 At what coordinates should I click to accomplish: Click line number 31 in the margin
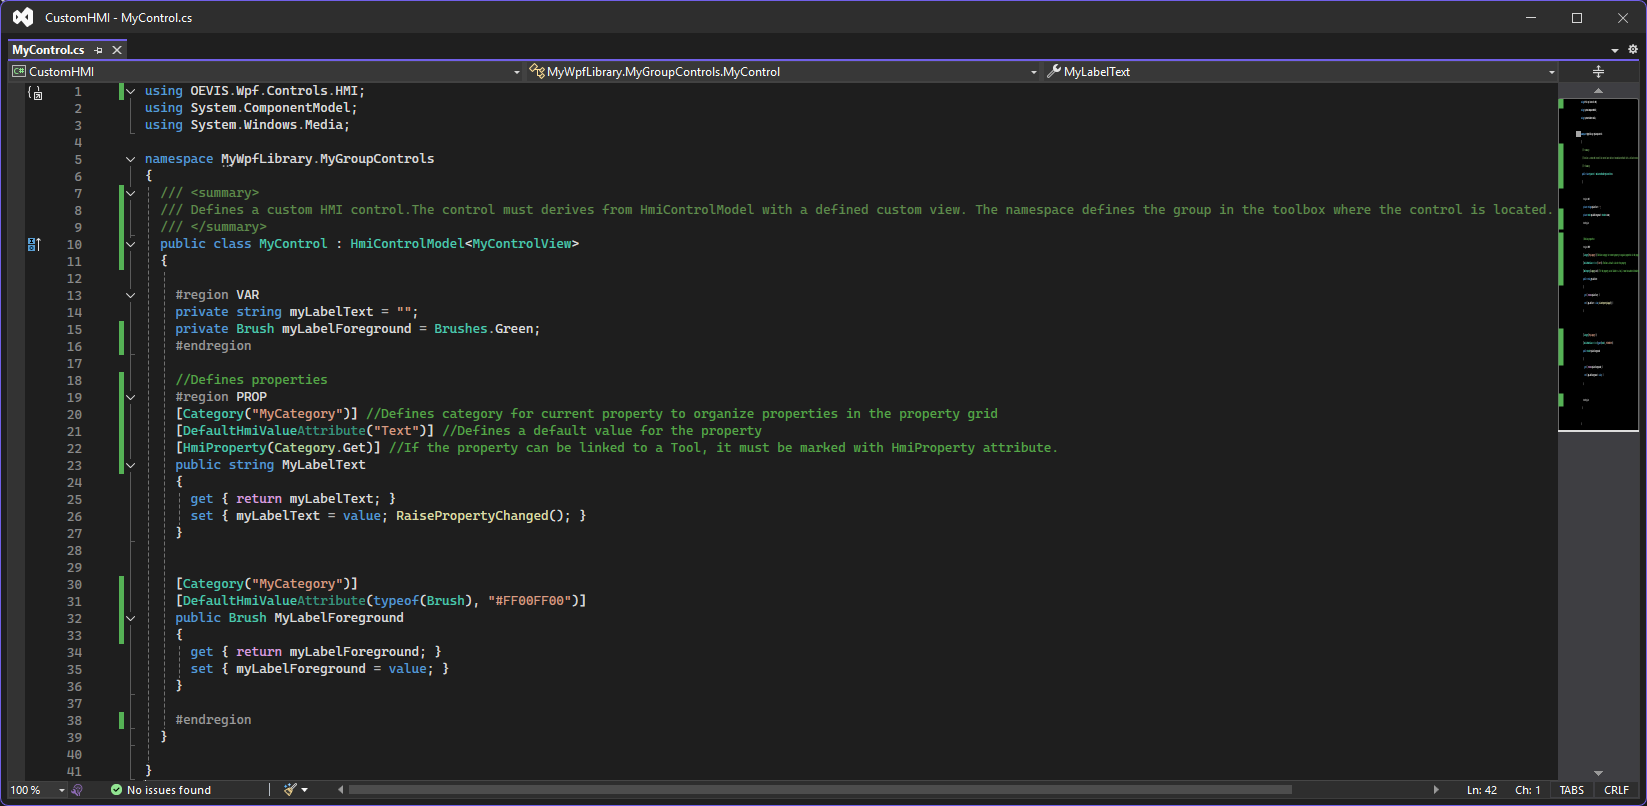[x=75, y=601]
